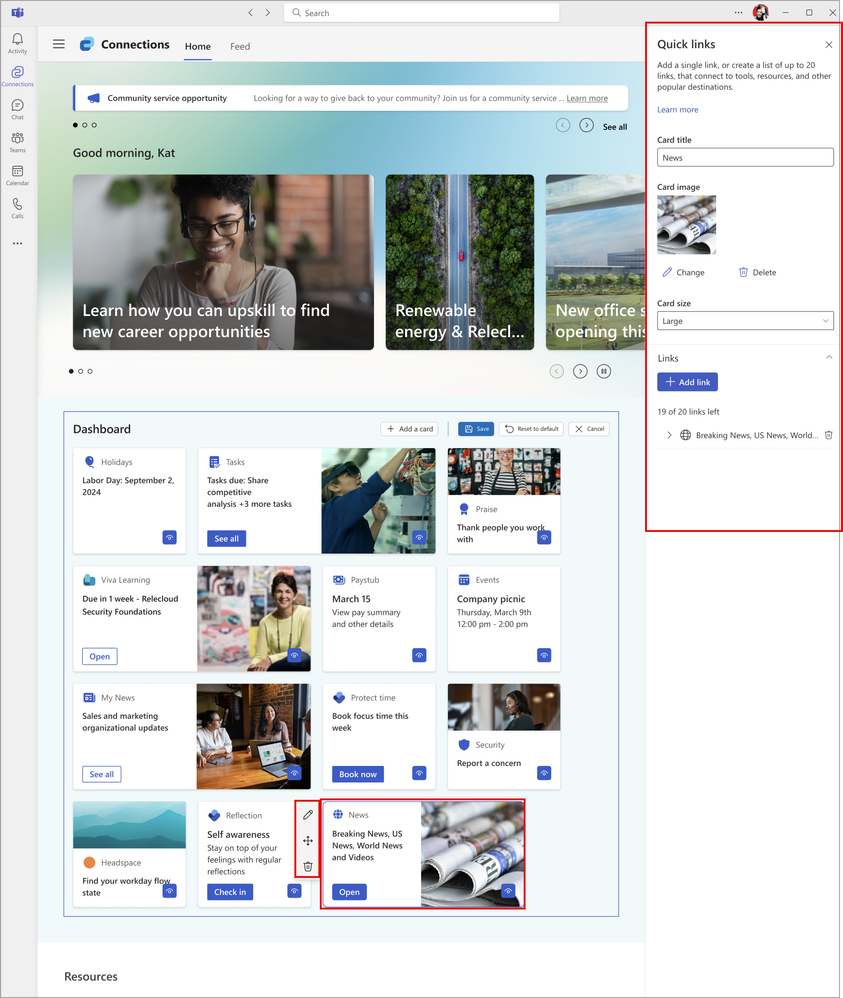Toggle audience eye on Security card

pyautogui.click(x=544, y=773)
